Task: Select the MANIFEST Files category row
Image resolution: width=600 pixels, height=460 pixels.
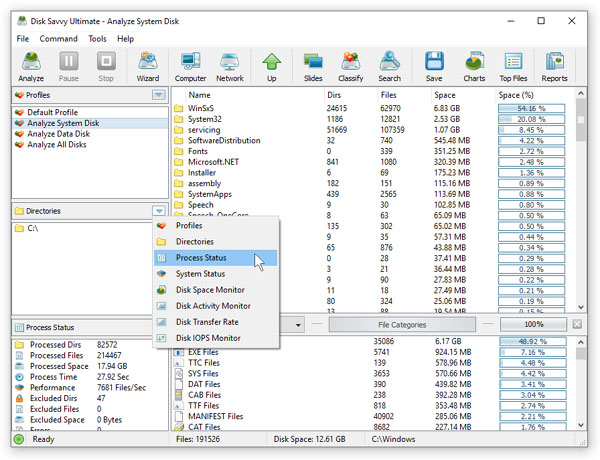Action: [373, 416]
